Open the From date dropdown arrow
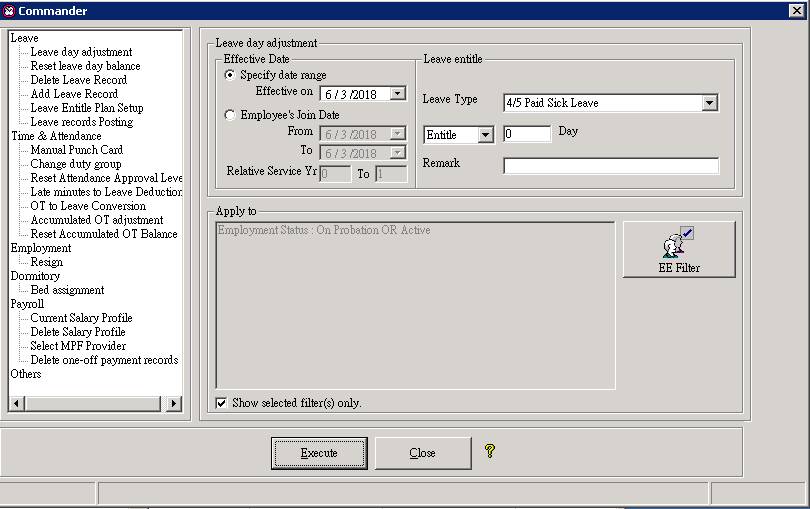This screenshot has height=509, width=810. [397, 134]
